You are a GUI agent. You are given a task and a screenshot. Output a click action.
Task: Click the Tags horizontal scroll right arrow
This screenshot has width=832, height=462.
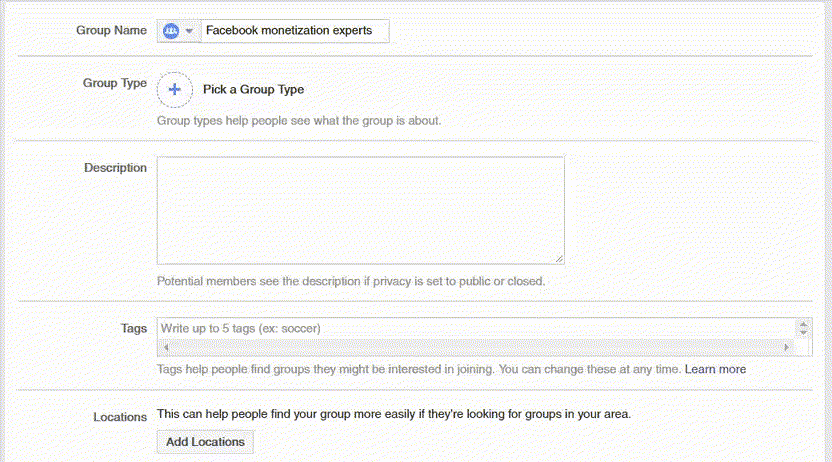click(787, 347)
